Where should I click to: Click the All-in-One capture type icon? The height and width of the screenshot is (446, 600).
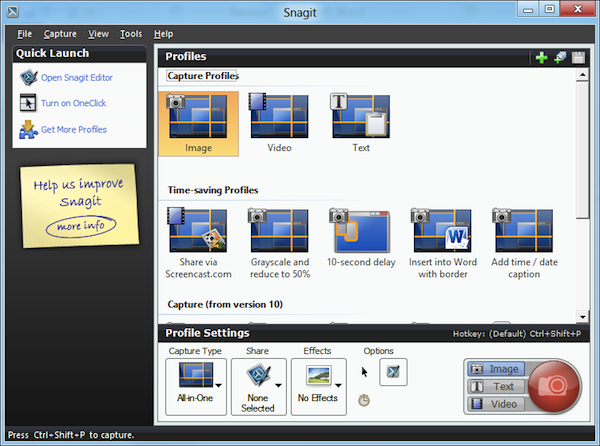[196, 375]
